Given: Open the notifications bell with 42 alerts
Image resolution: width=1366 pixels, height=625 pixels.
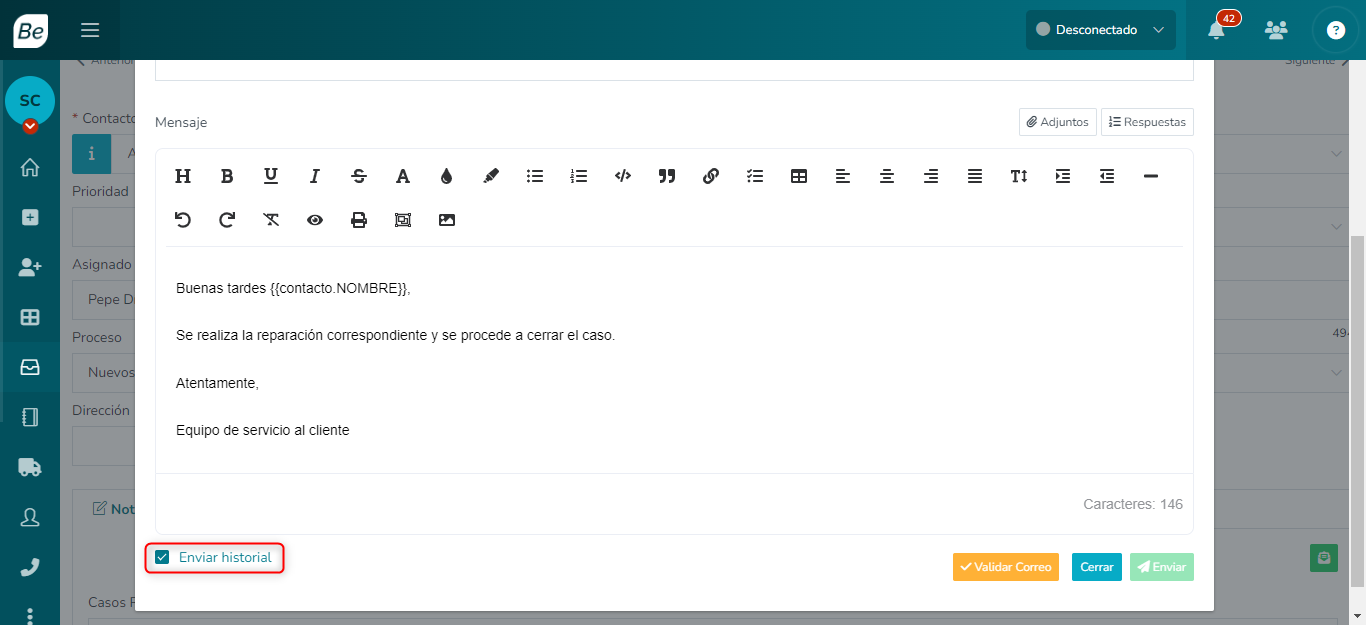Looking at the screenshot, I should click(1216, 30).
